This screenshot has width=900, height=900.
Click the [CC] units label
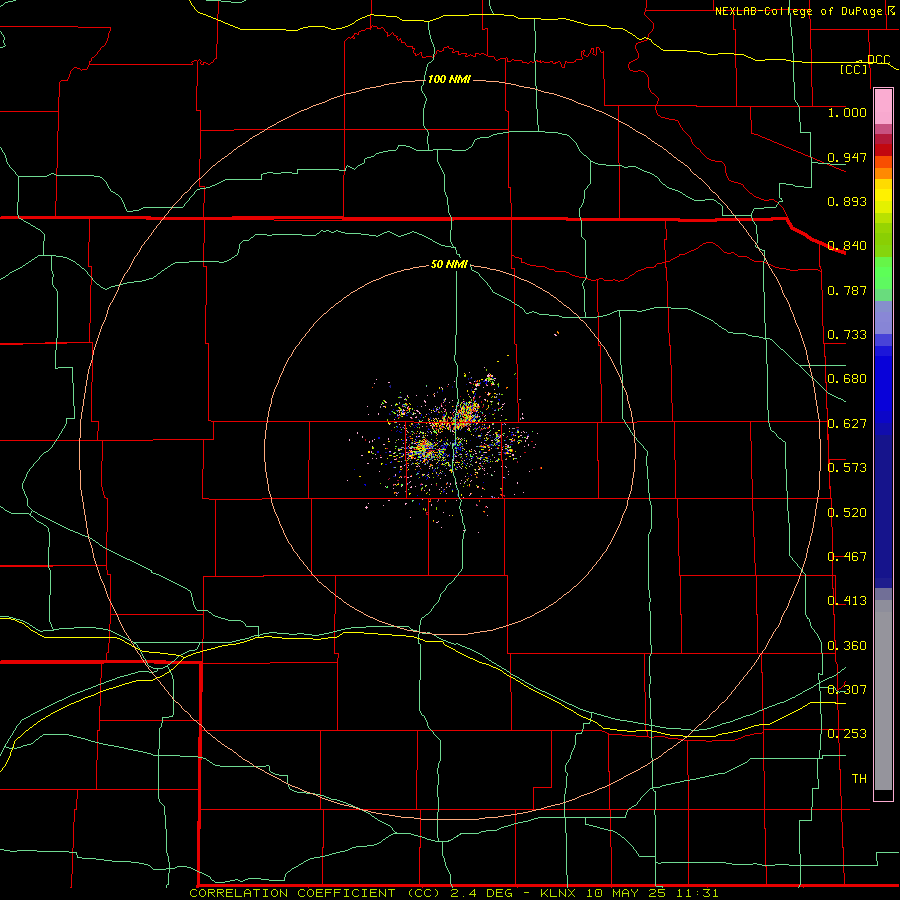click(x=854, y=69)
